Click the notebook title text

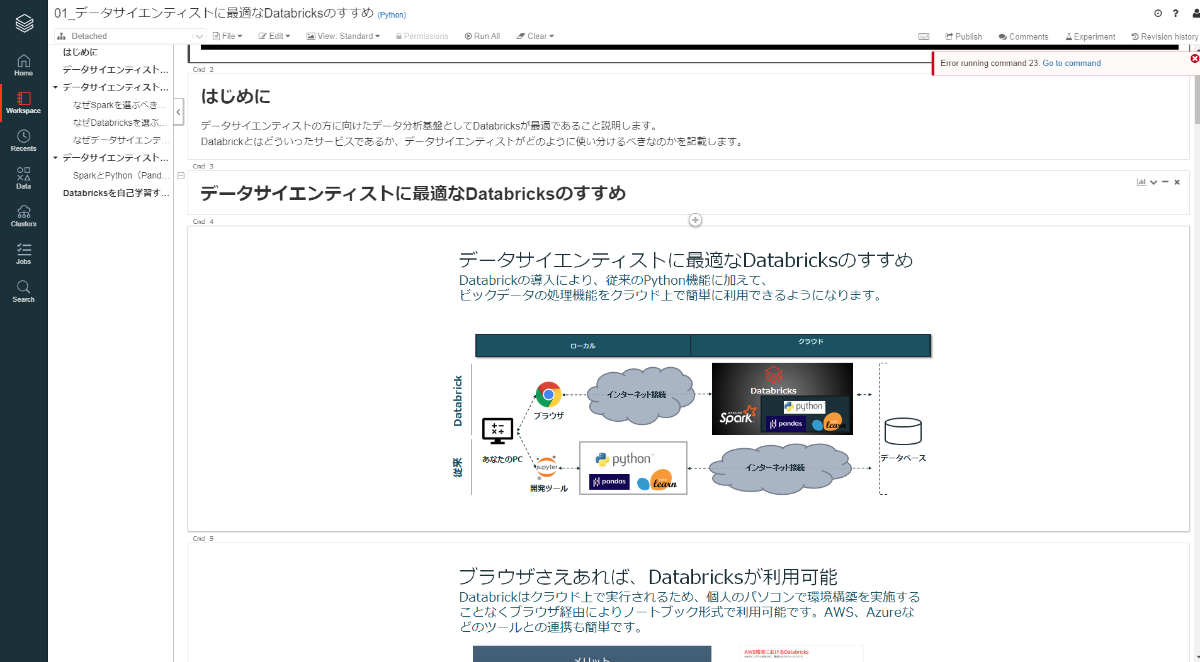click(x=214, y=14)
